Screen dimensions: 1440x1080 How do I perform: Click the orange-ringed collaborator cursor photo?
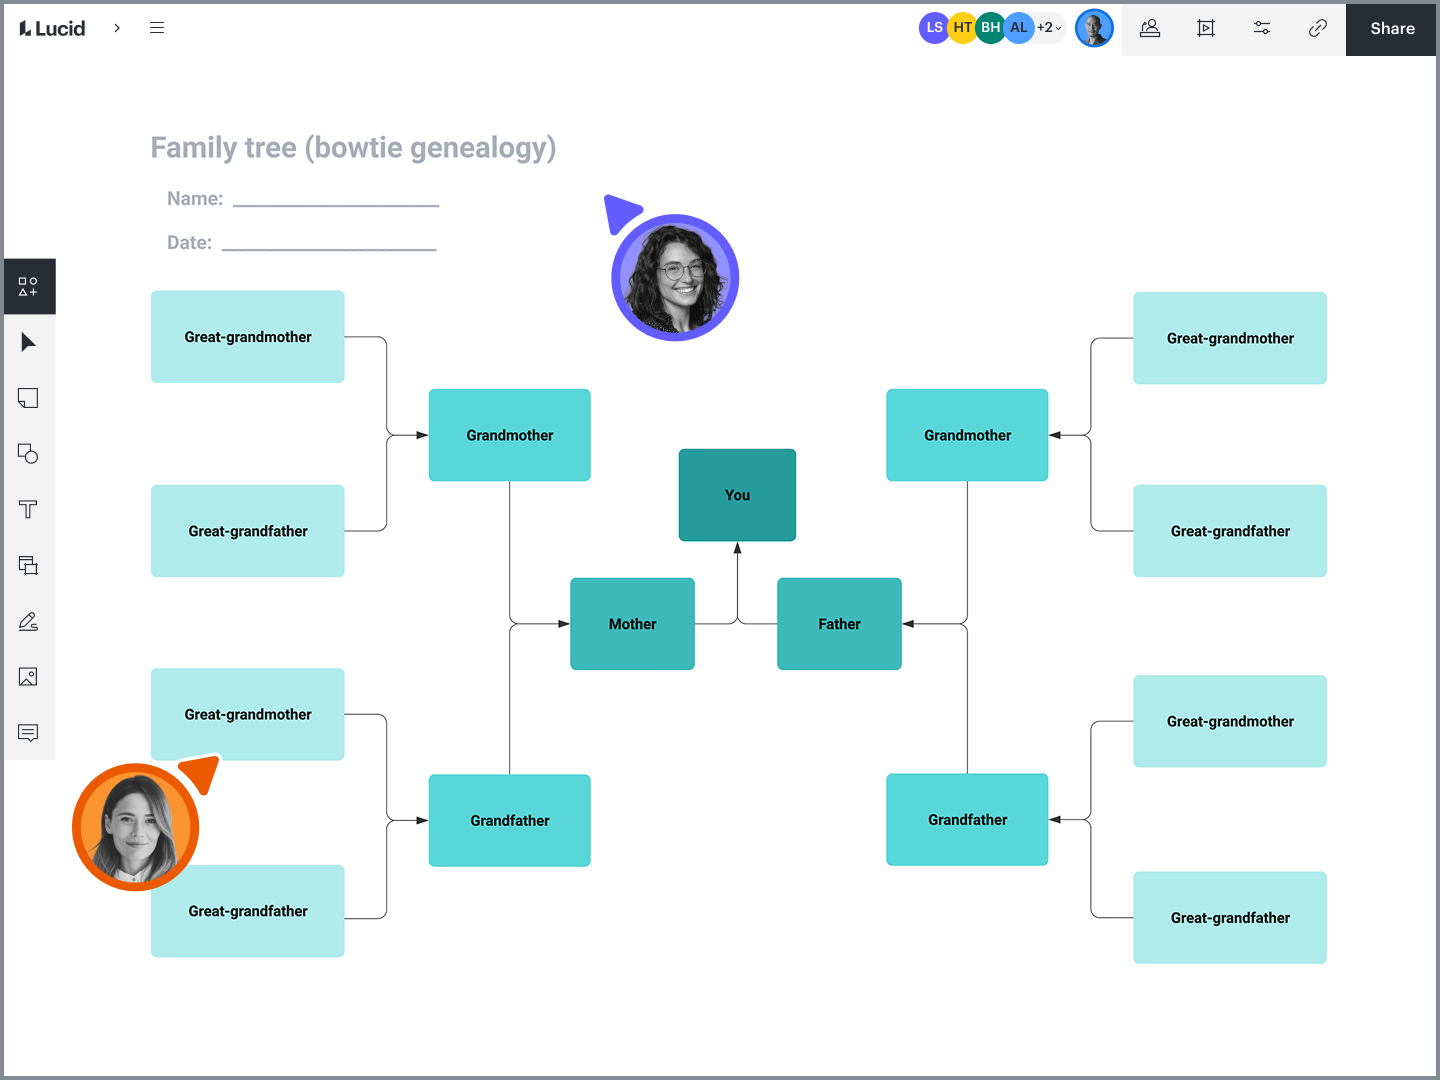(136, 827)
